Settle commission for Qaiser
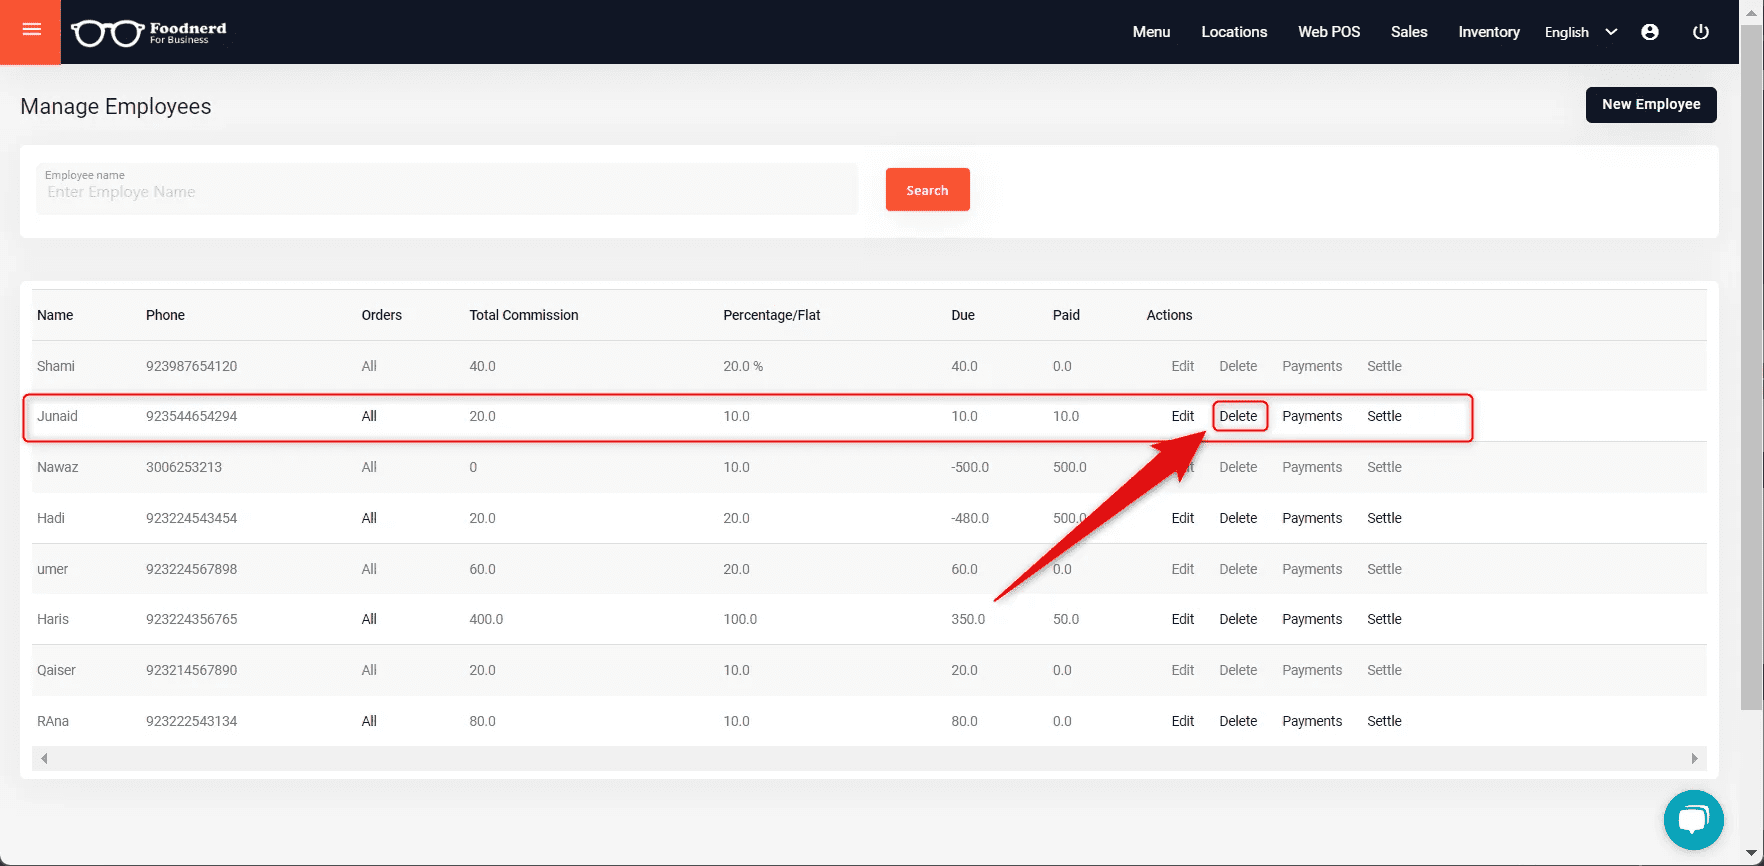 tap(1384, 670)
